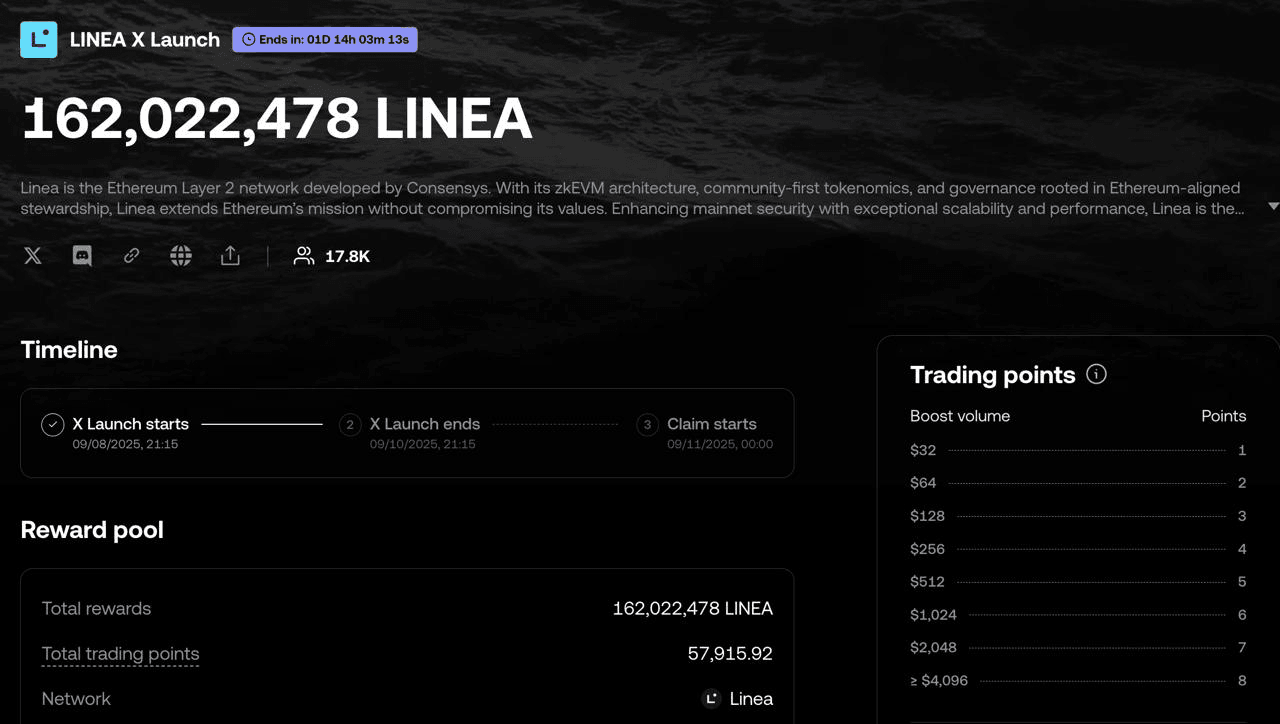
Task: Click the Network row label
Action: pos(76,699)
